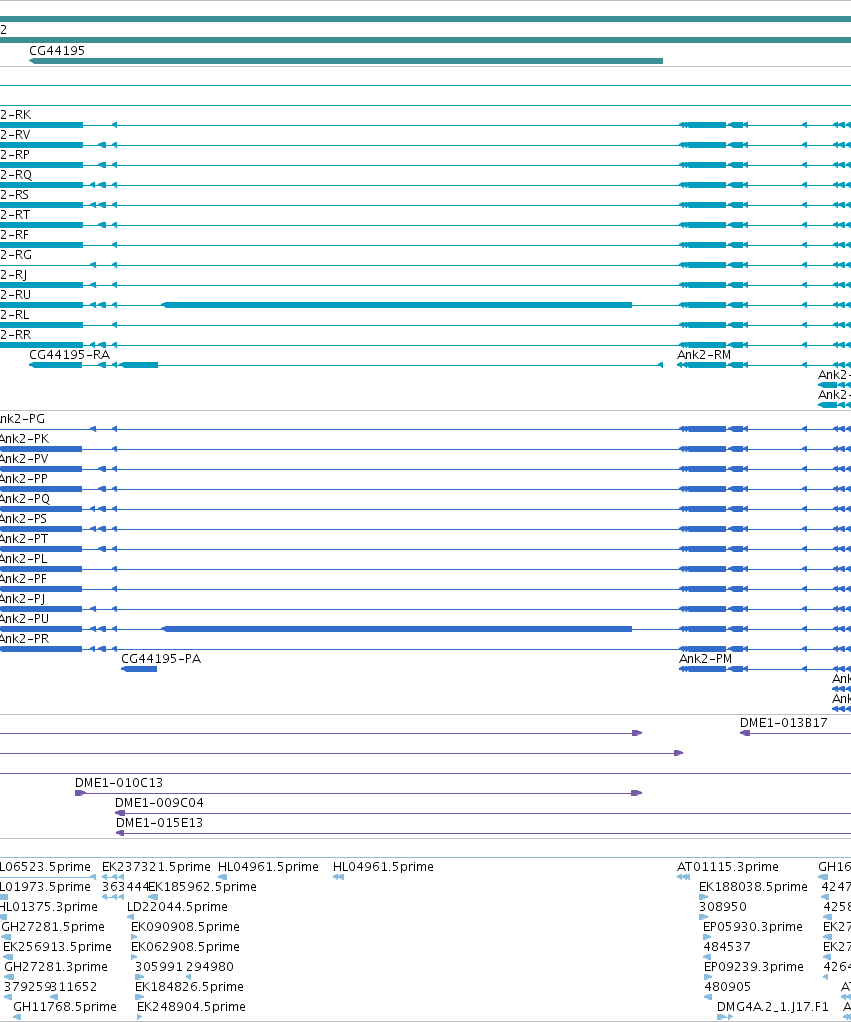Select the CG44195 gene span bar

(346, 61)
